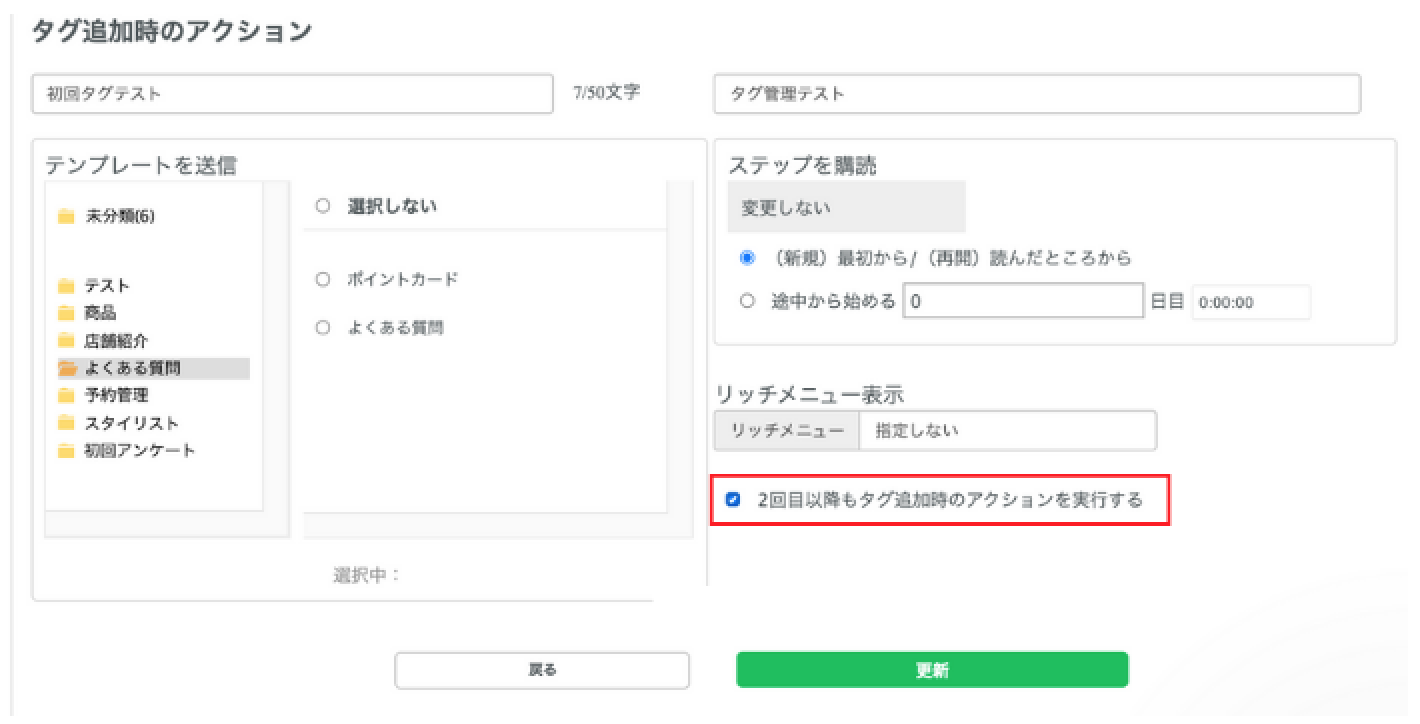The width and height of the screenshot is (1420, 724).
Task: Toggle 2回目以降もタグ追加時のアクションを実行する checkbox
Action: (x=733, y=500)
